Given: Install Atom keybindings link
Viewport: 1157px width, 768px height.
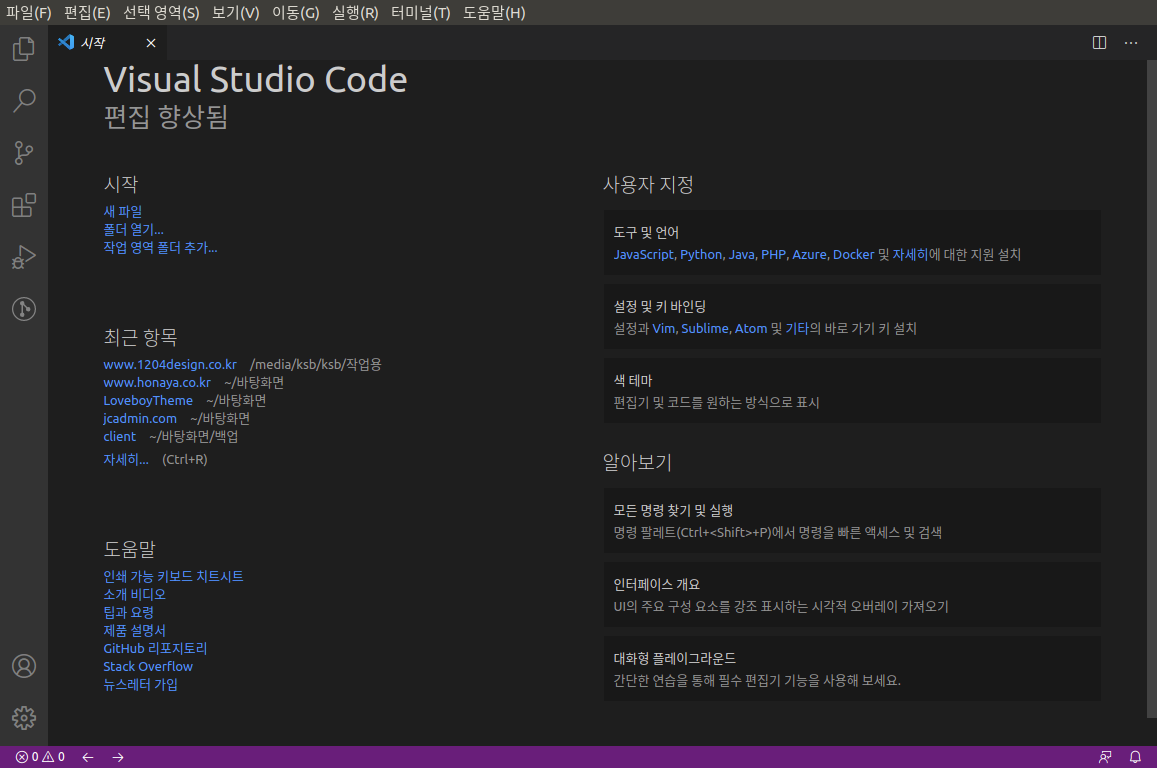Looking at the screenshot, I should pyautogui.click(x=751, y=328).
